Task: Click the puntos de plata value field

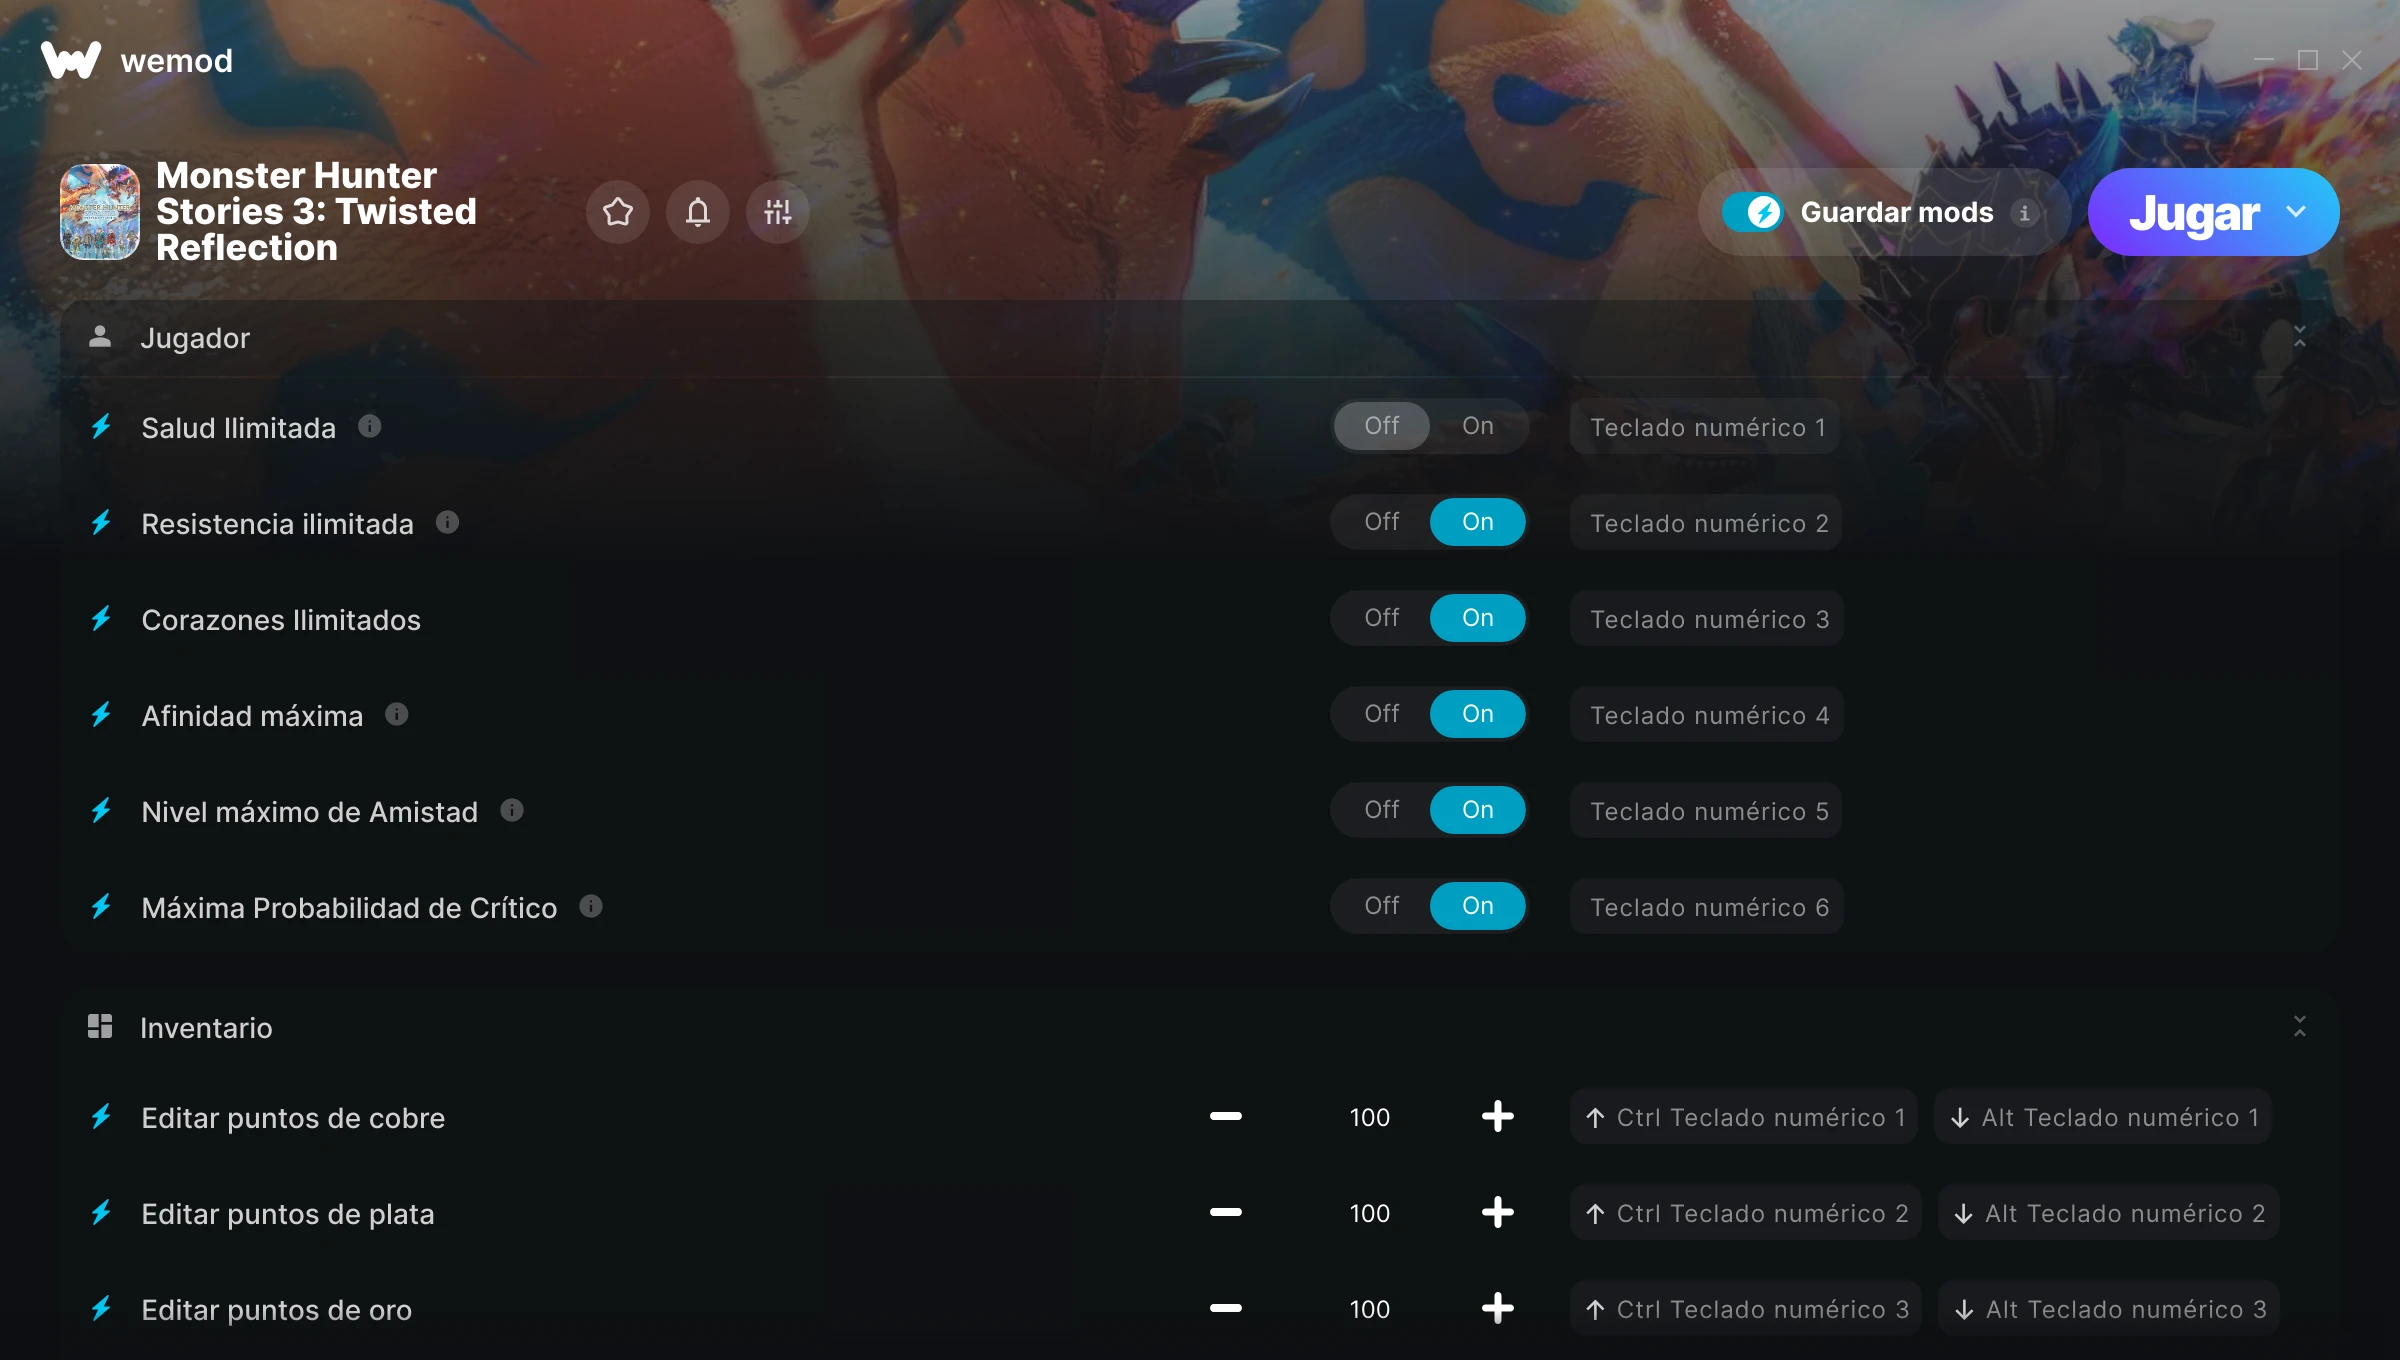Action: [x=1369, y=1213]
